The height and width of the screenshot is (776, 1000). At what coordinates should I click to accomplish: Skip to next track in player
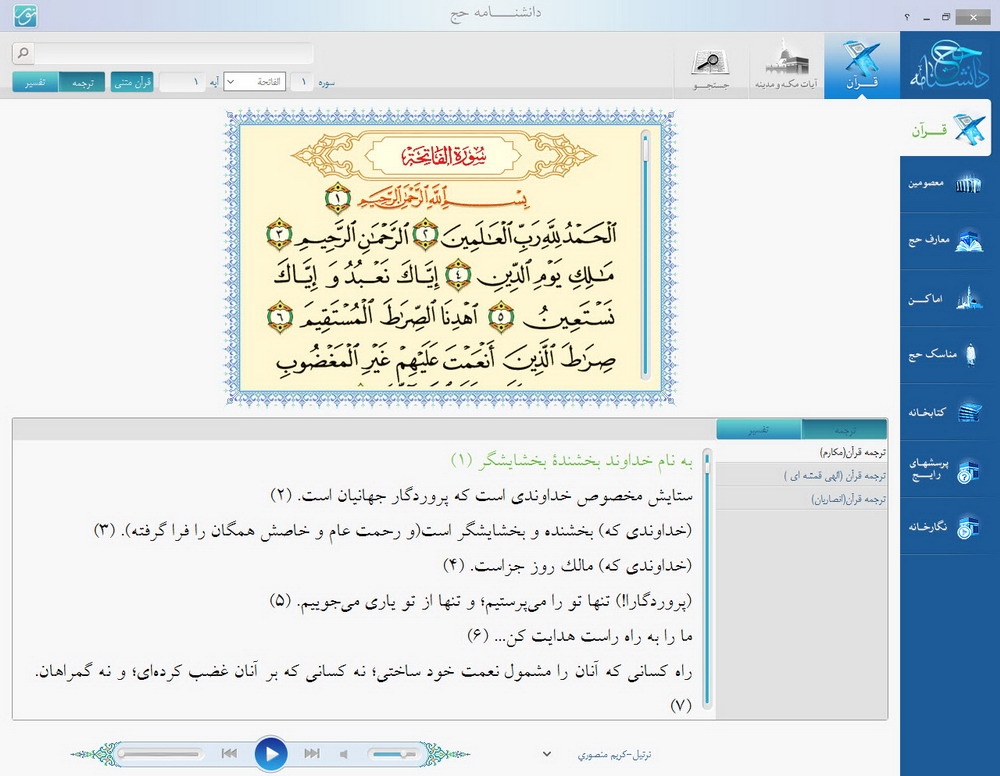312,754
